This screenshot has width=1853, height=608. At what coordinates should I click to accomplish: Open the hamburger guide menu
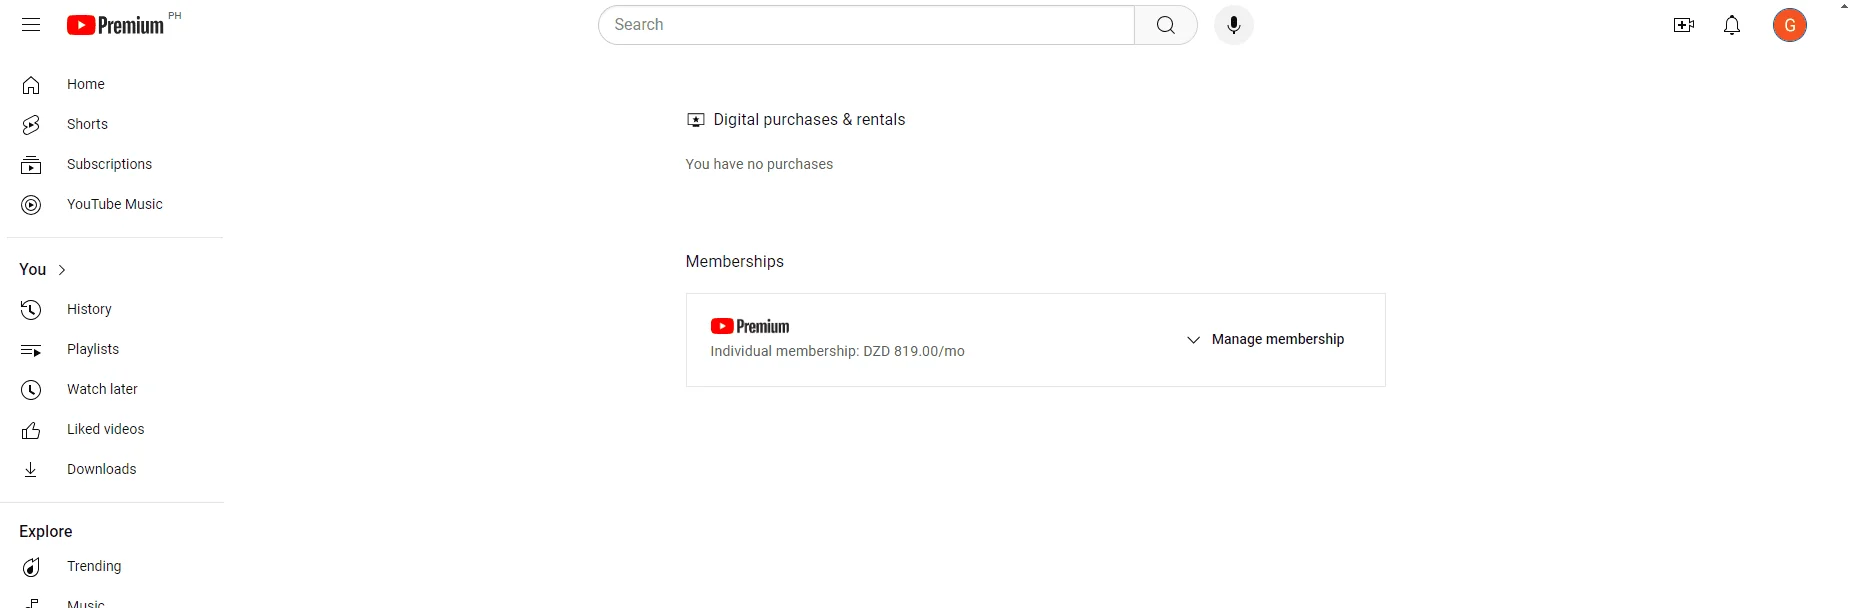[31, 25]
